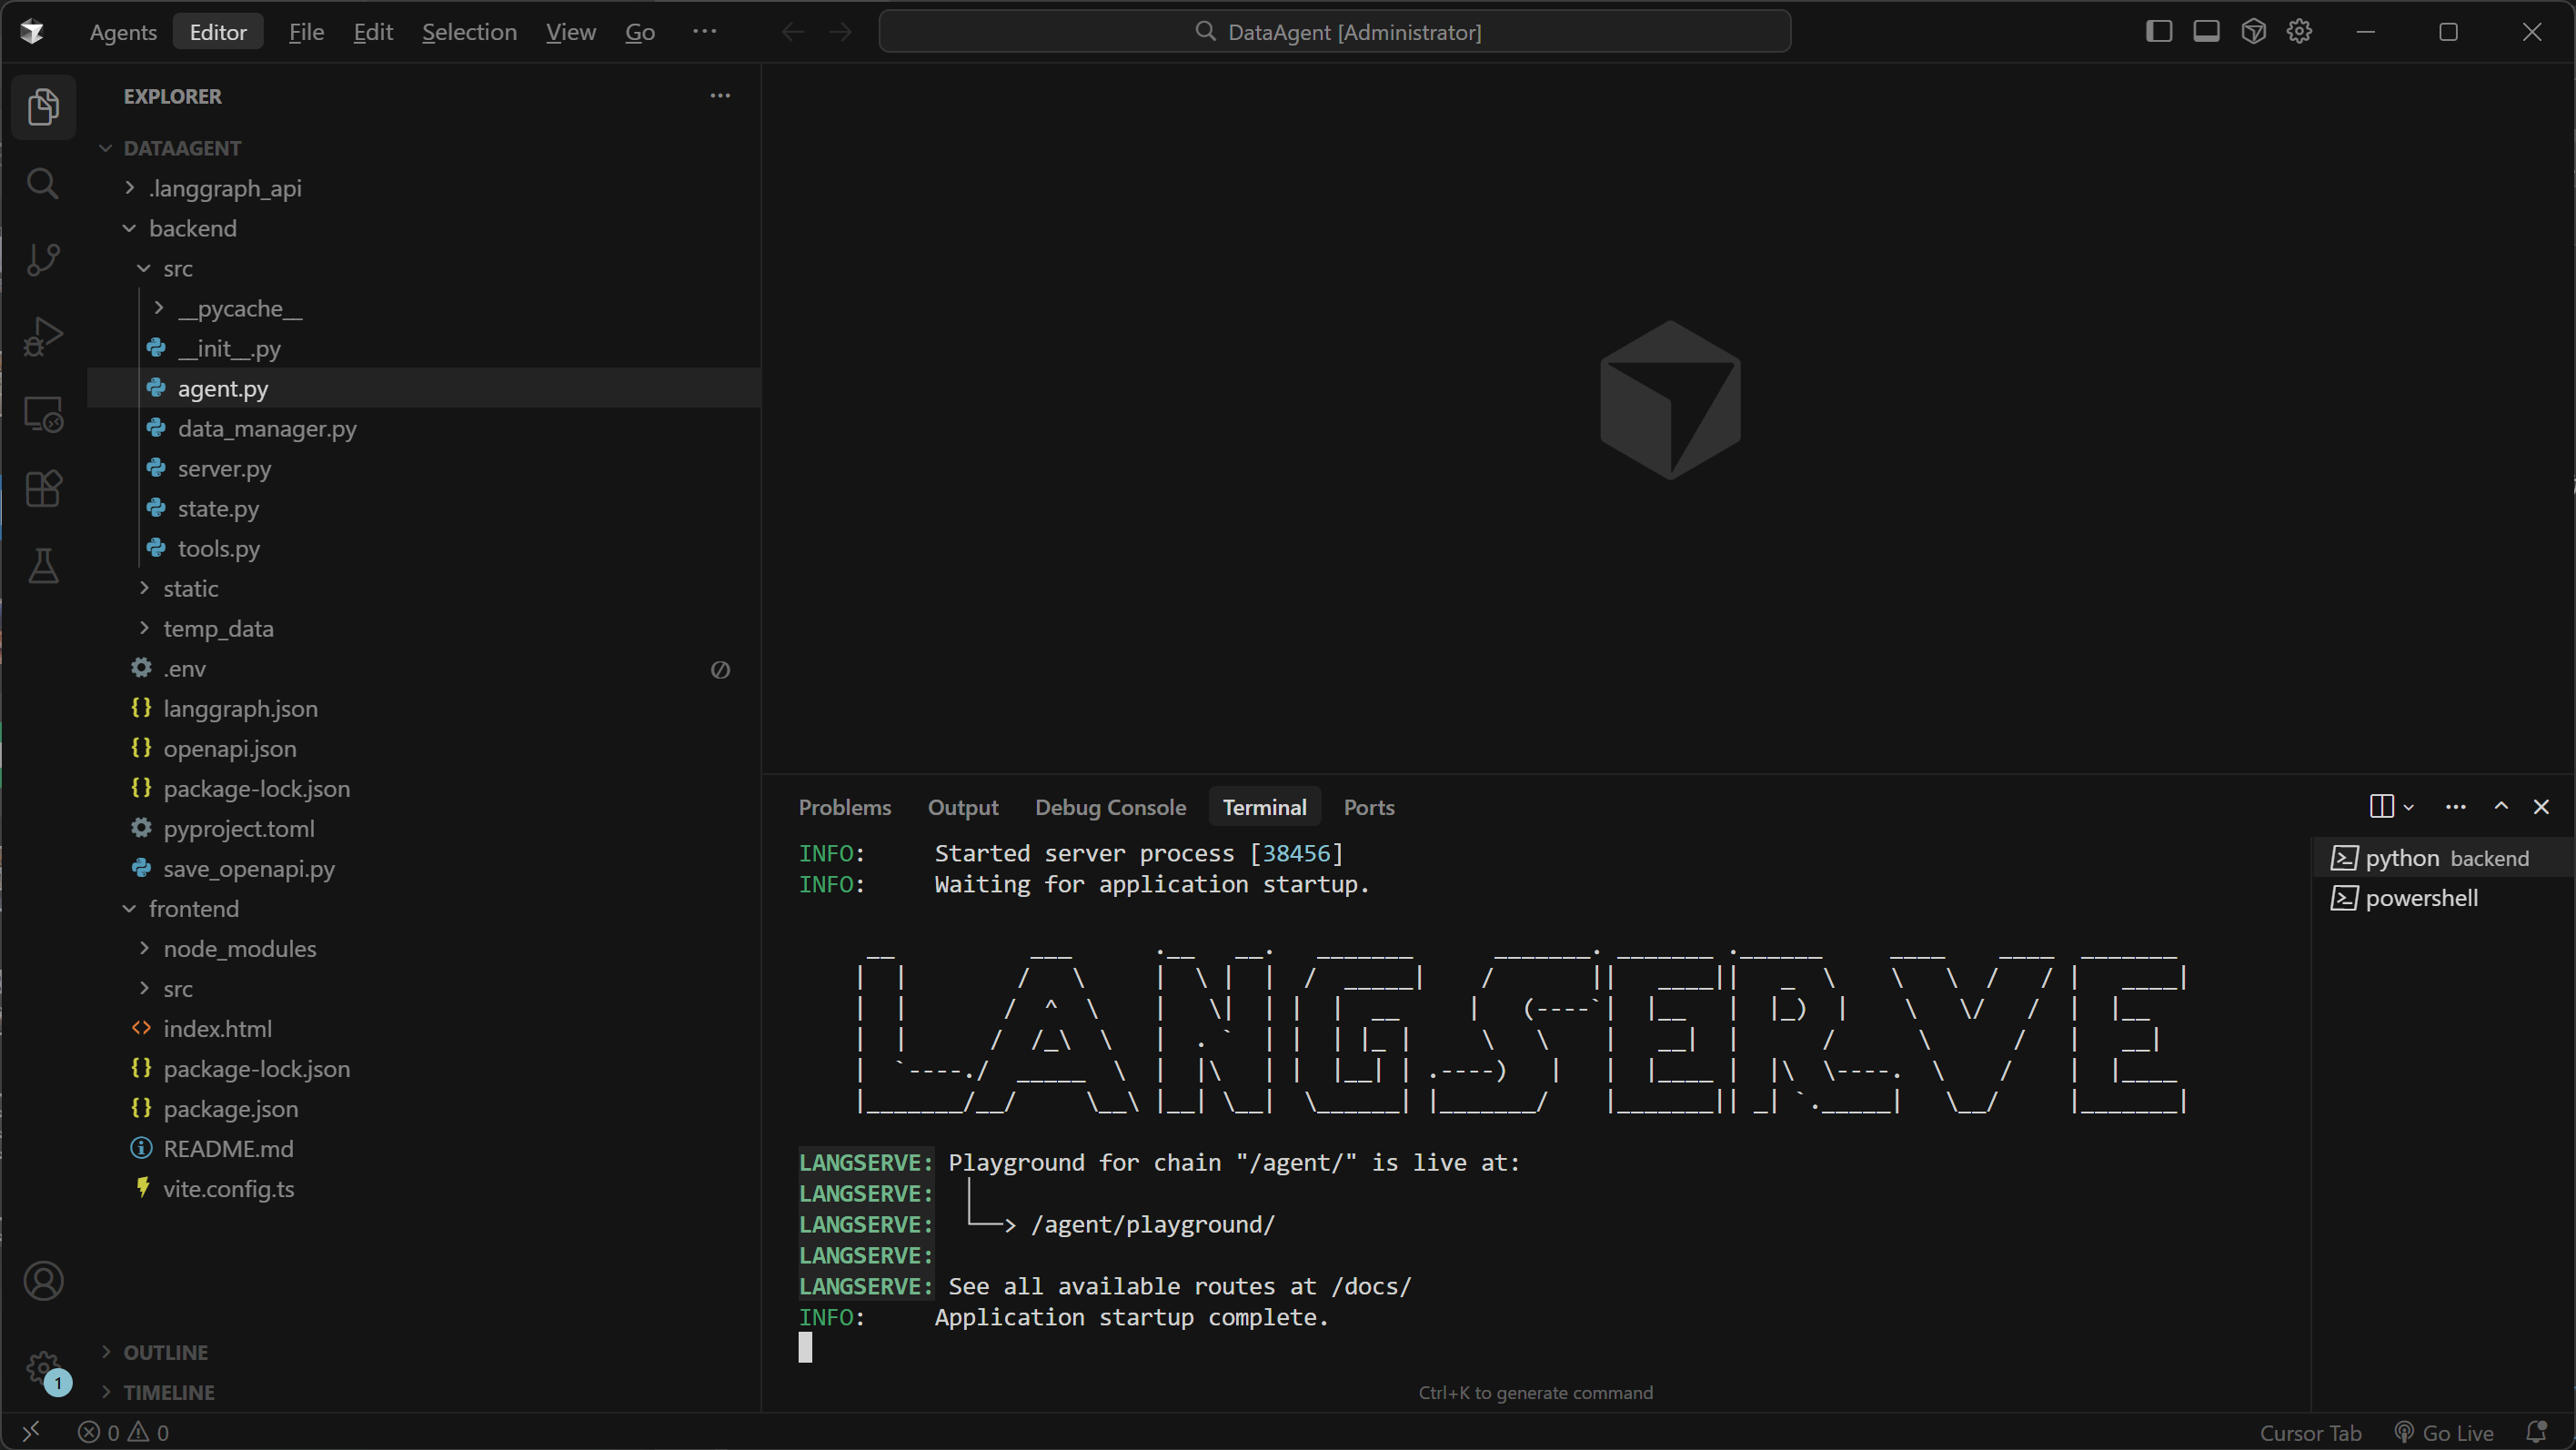Open the File menu

pos(306,32)
